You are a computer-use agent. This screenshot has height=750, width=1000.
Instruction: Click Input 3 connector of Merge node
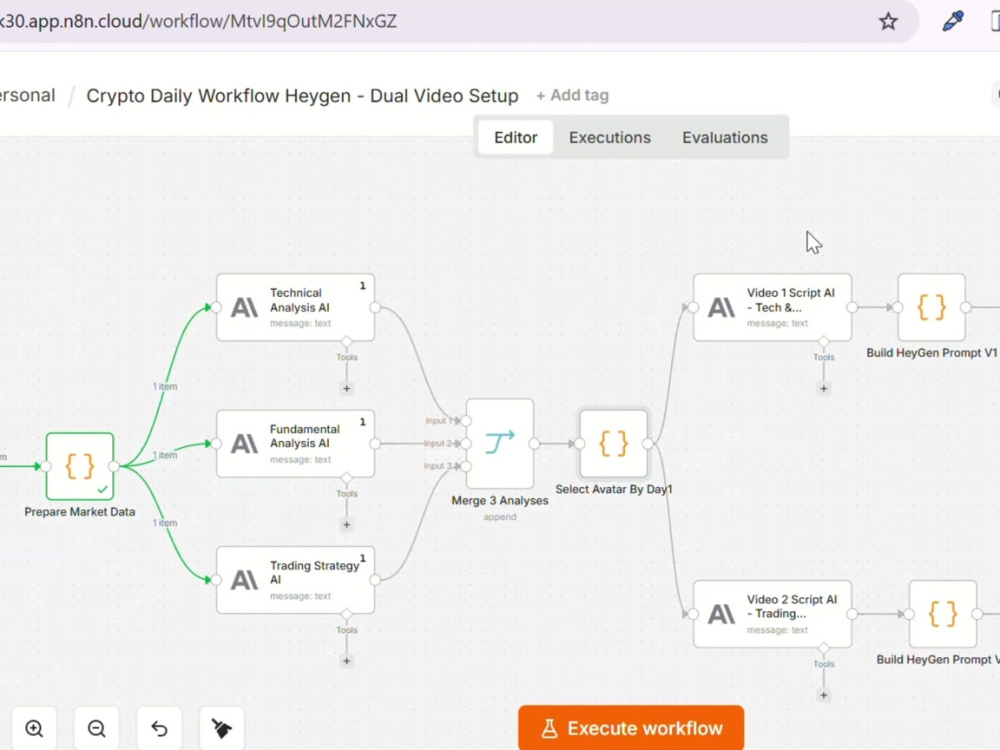[x=466, y=466]
